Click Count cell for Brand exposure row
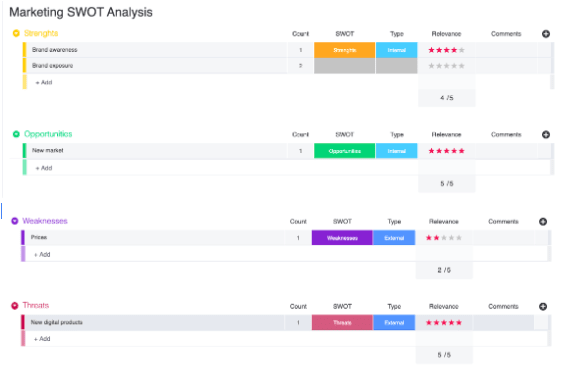This screenshot has height=369, width=561. pos(300,66)
